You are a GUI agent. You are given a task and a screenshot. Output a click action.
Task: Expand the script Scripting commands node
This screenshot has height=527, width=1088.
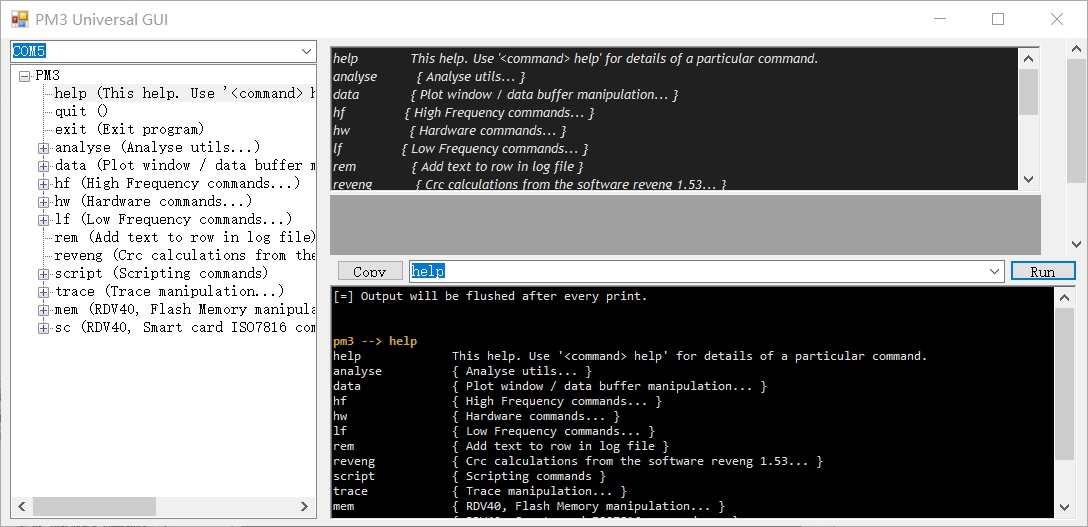tap(44, 274)
